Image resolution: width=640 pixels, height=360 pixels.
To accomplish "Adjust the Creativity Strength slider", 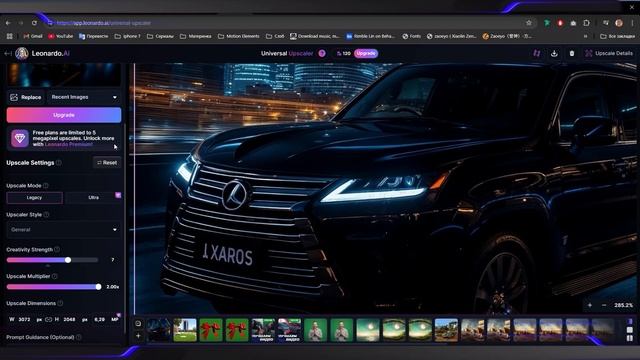I will pos(52,260).
